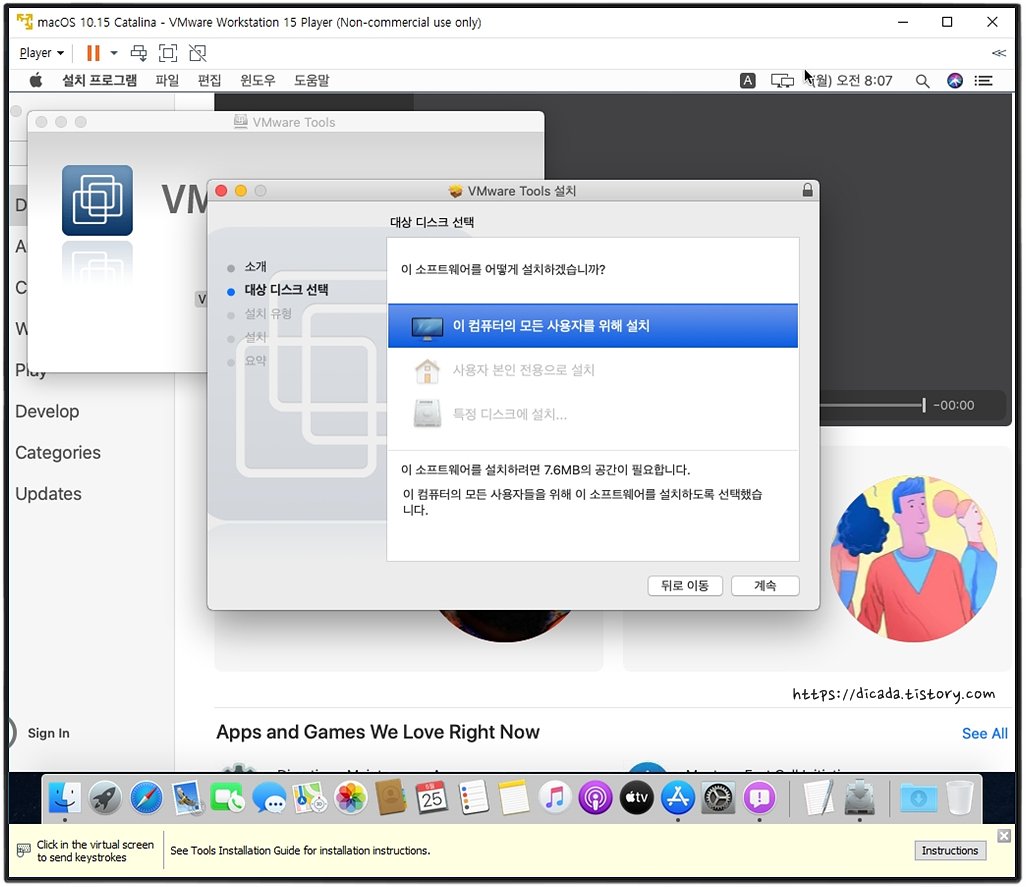Open the 도움말 menu
1026x887 pixels.
(311, 80)
